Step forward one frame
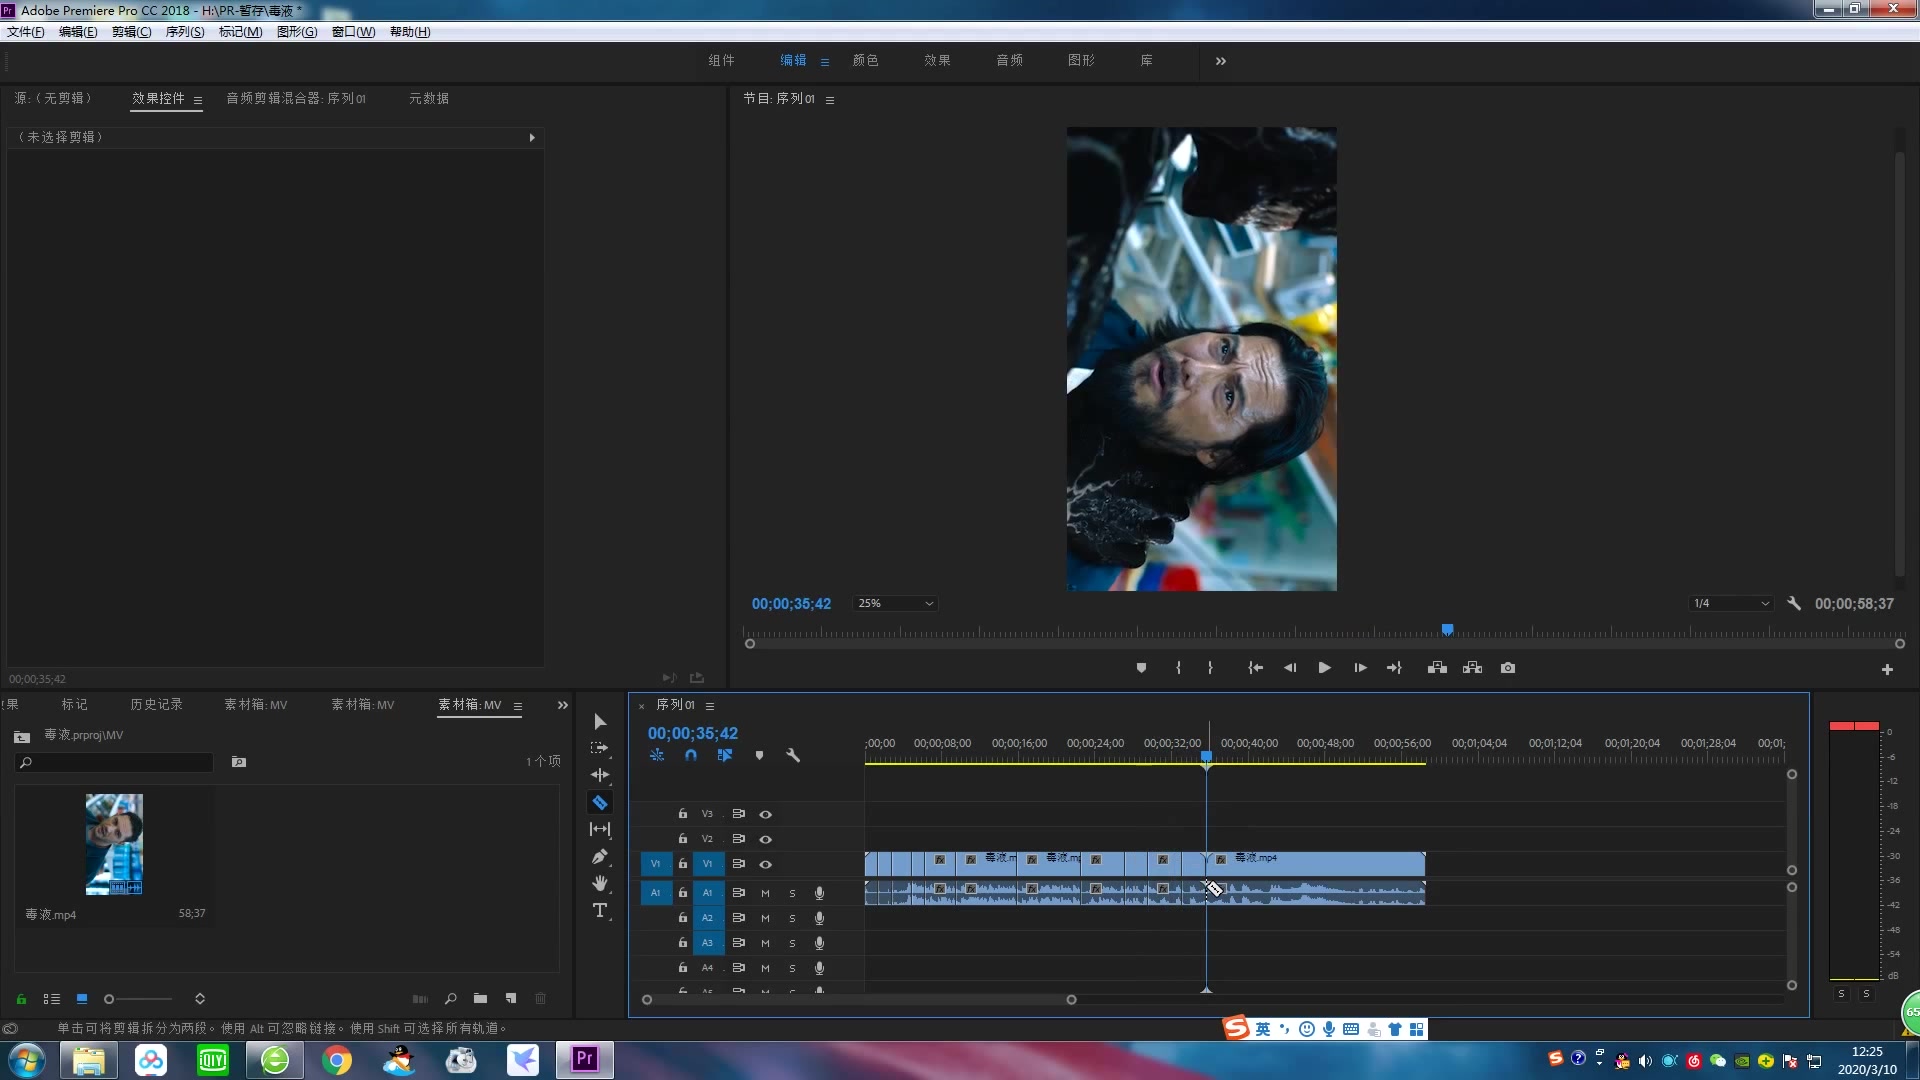The height and width of the screenshot is (1080, 1920). pyautogui.click(x=1360, y=668)
